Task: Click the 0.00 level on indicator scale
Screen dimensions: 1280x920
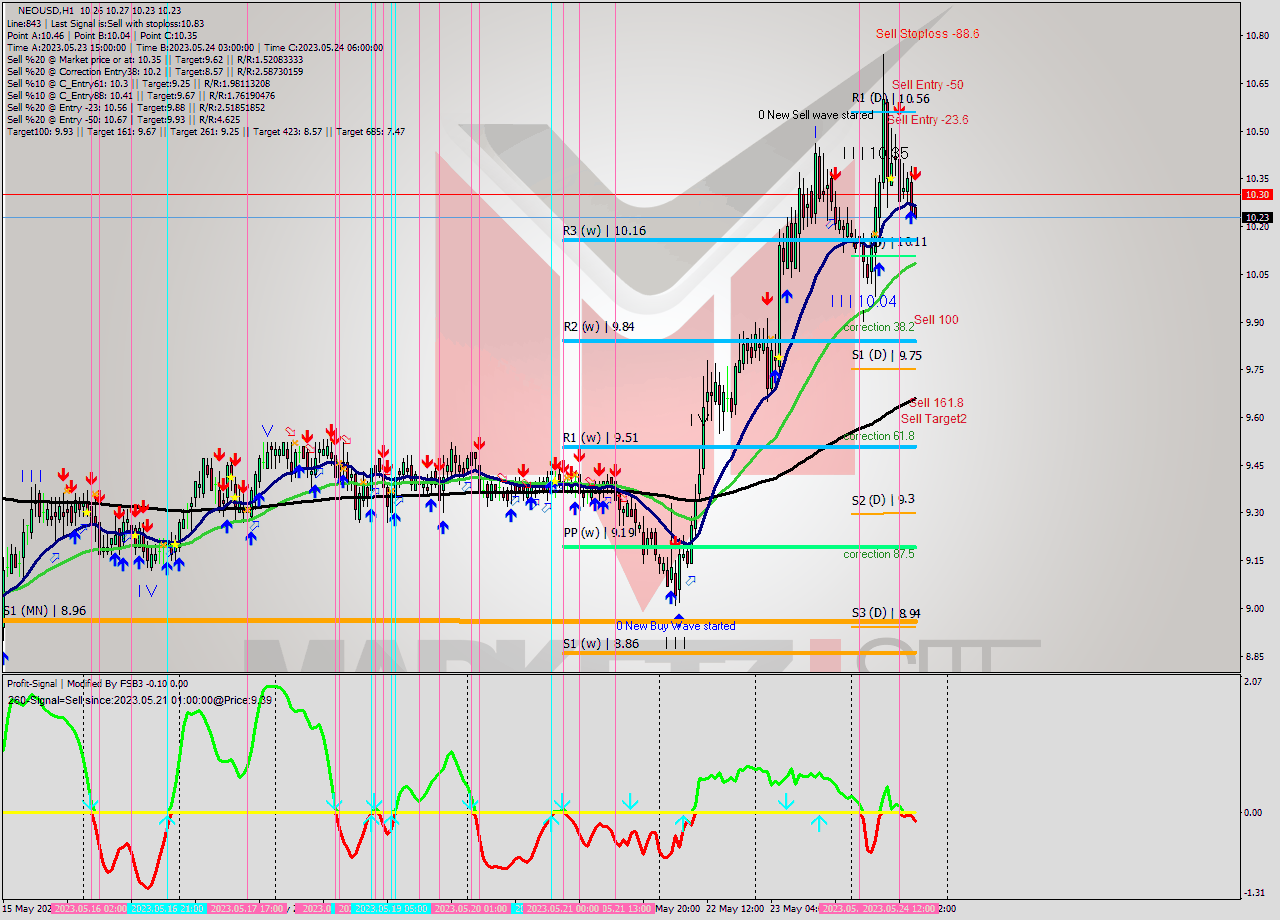Action: (1254, 812)
